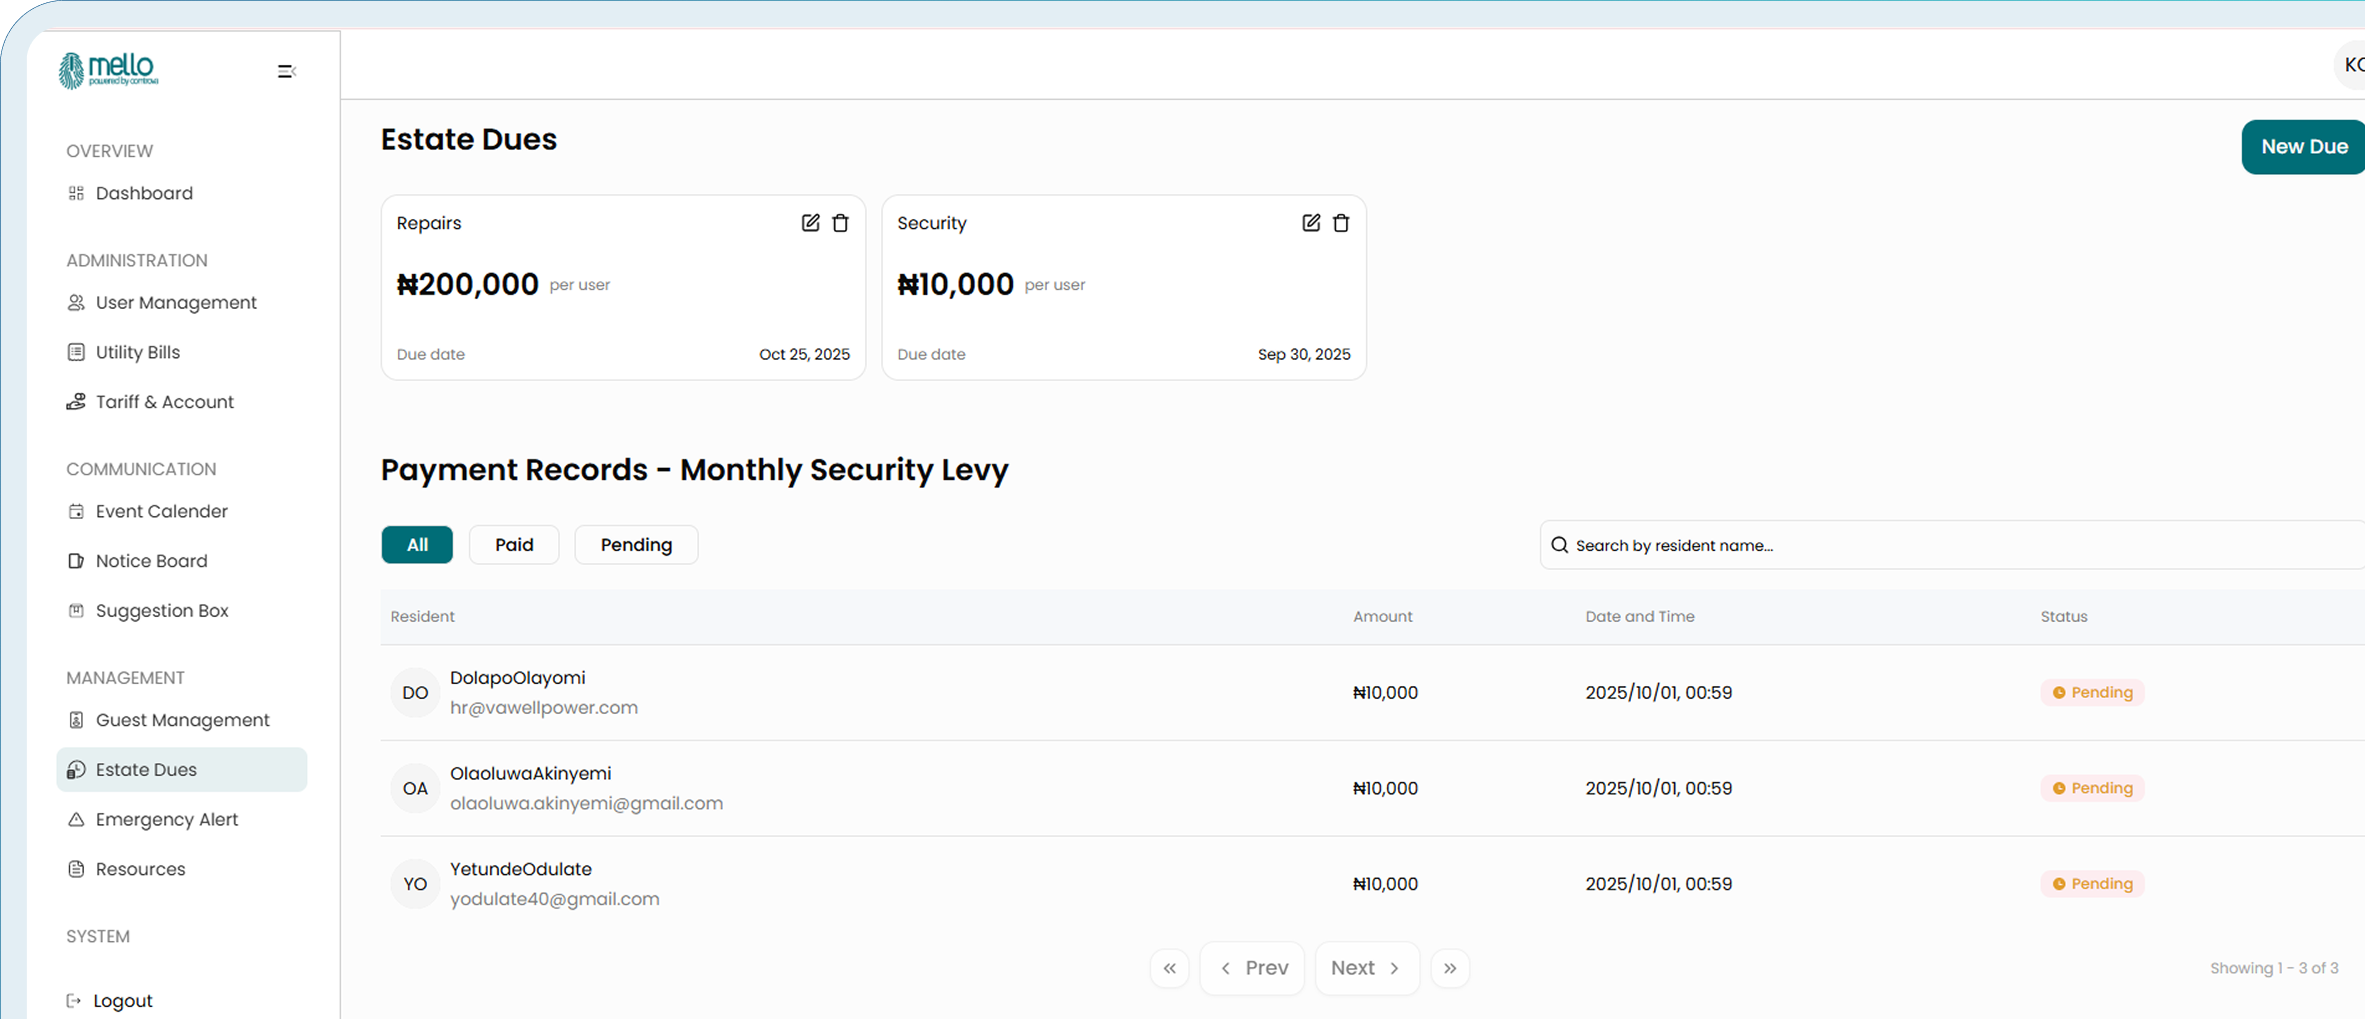Go to Next page of records
This screenshot has height=1019, width=2365.
pyautogui.click(x=1366, y=968)
